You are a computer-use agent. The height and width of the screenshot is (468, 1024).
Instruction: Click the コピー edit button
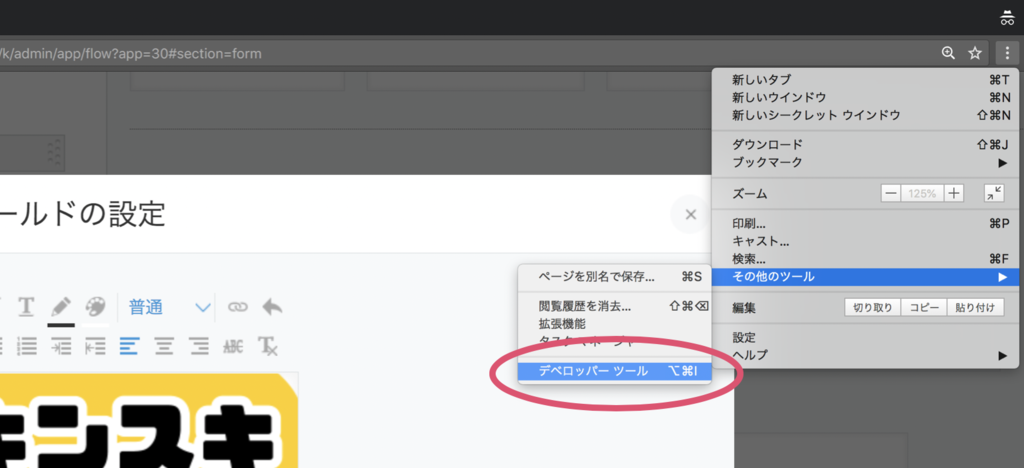924,307
